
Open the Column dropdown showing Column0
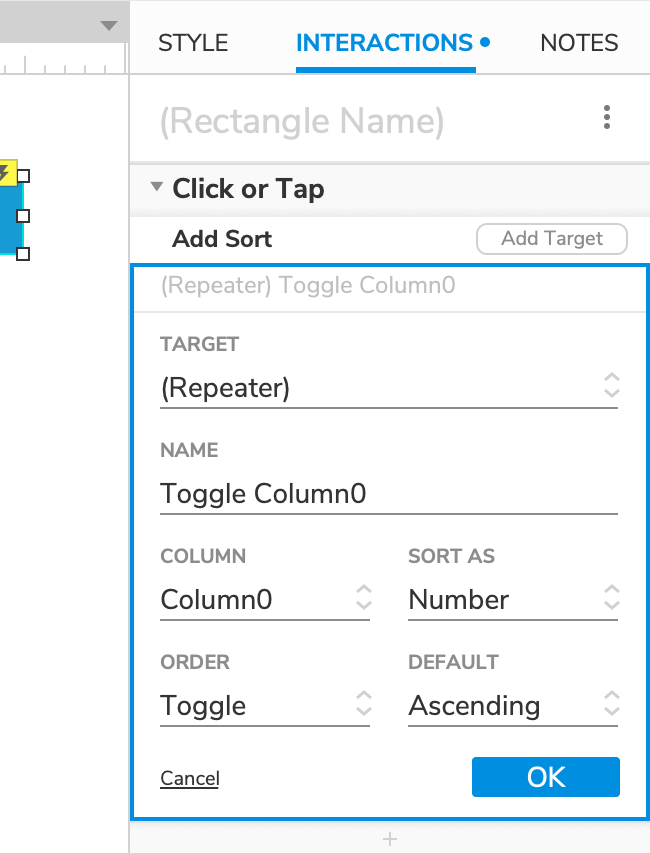click(x=363, y=598)
